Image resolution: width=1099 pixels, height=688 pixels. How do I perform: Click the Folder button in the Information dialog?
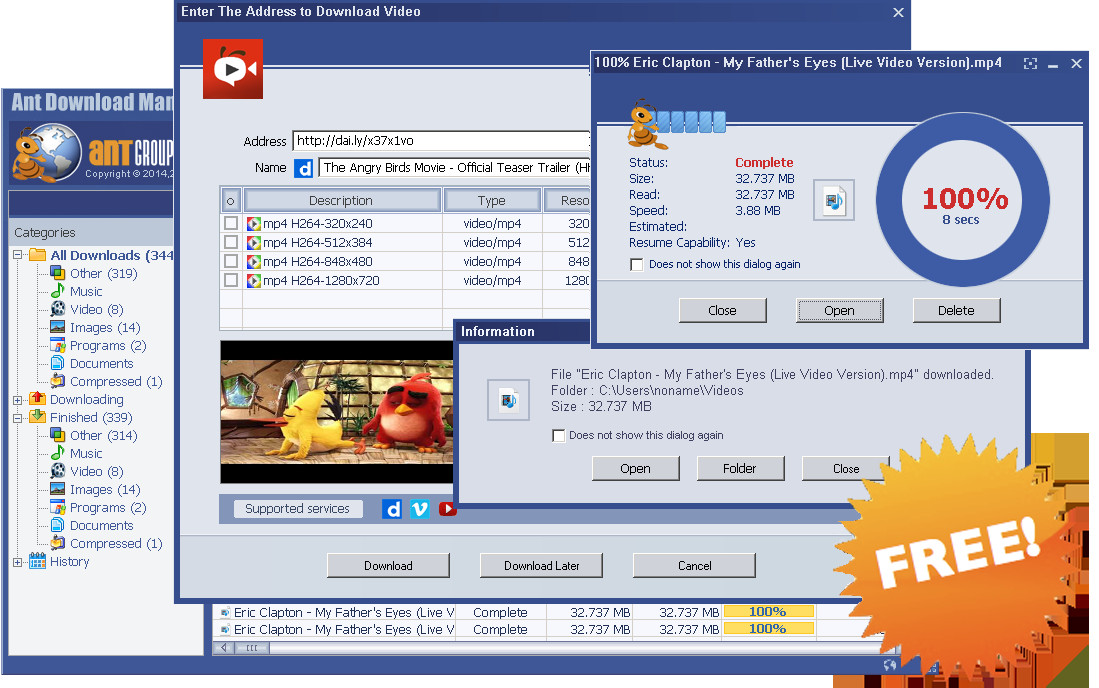(740, 468)
